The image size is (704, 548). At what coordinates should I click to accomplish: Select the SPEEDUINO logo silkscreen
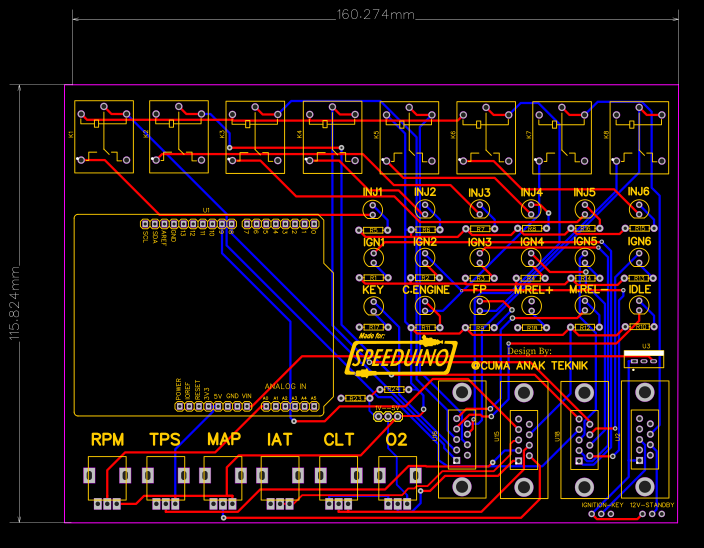click(401, 356)
